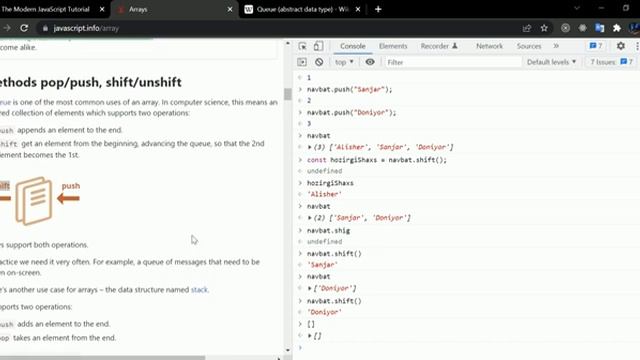Viewport: 640px width, 360px height.
Task: Open the Sources panel tab
Action: pos(529,46)
